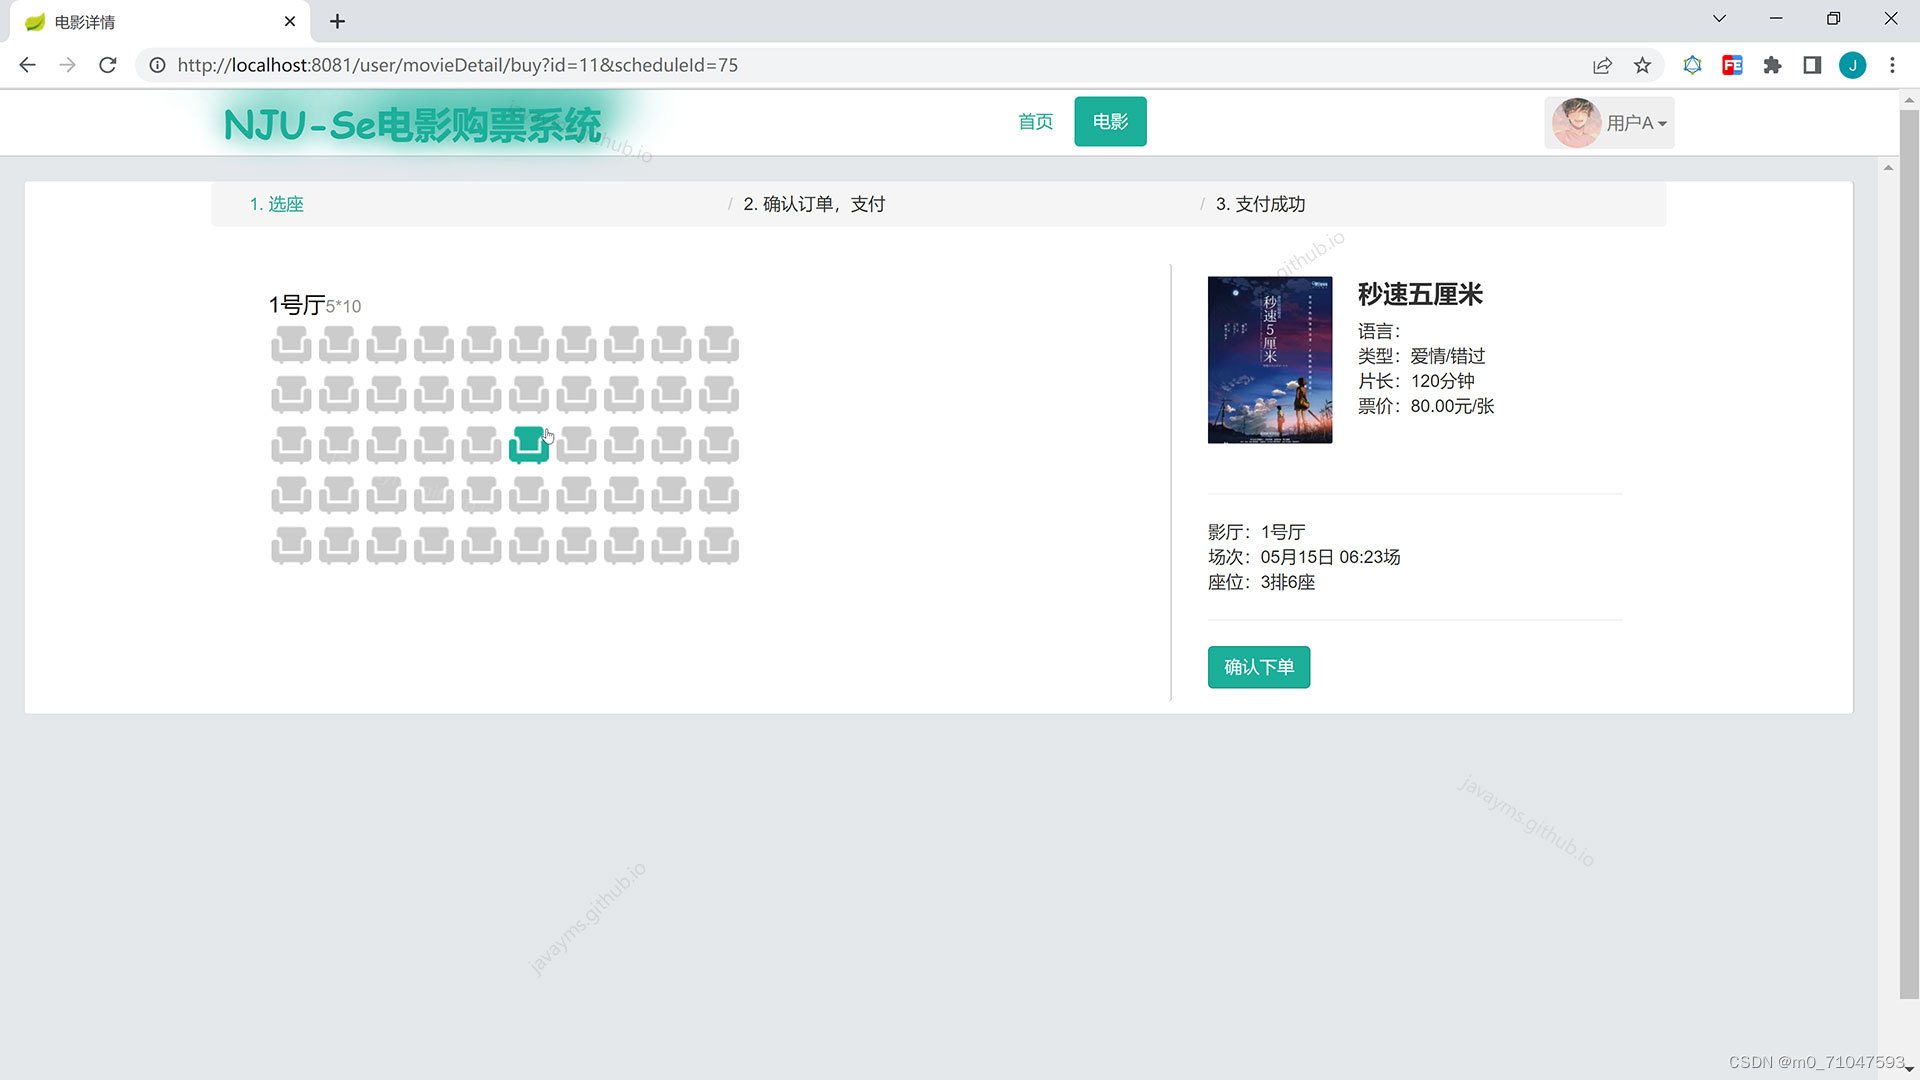Click the address bar URL
Screen dimensions: 1920x1080
click(458, 65)
